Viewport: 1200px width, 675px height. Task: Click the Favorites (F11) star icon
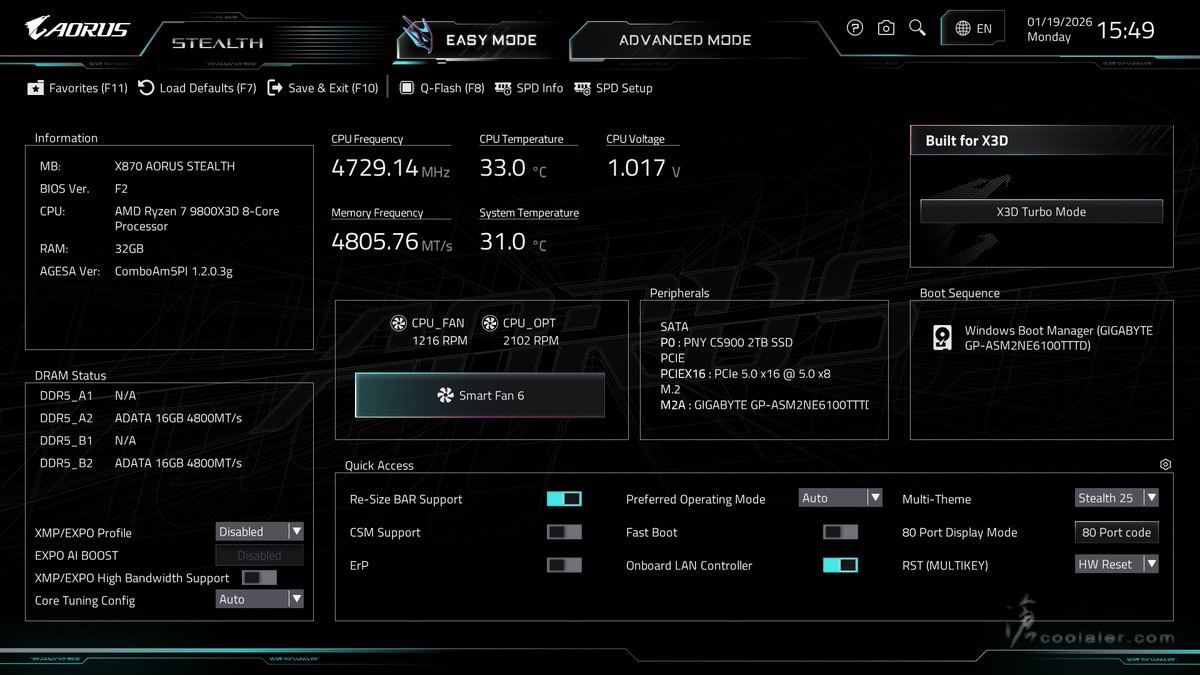36,88
